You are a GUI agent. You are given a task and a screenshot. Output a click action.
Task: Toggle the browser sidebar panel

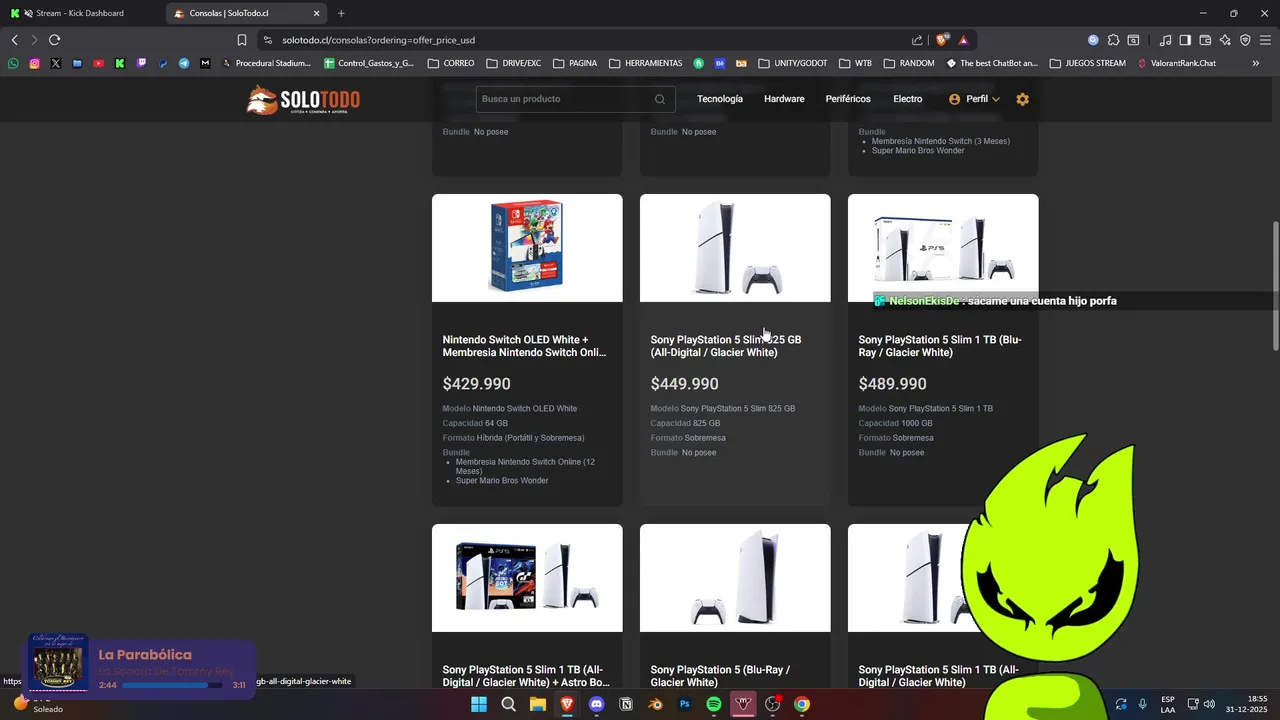1185,40
